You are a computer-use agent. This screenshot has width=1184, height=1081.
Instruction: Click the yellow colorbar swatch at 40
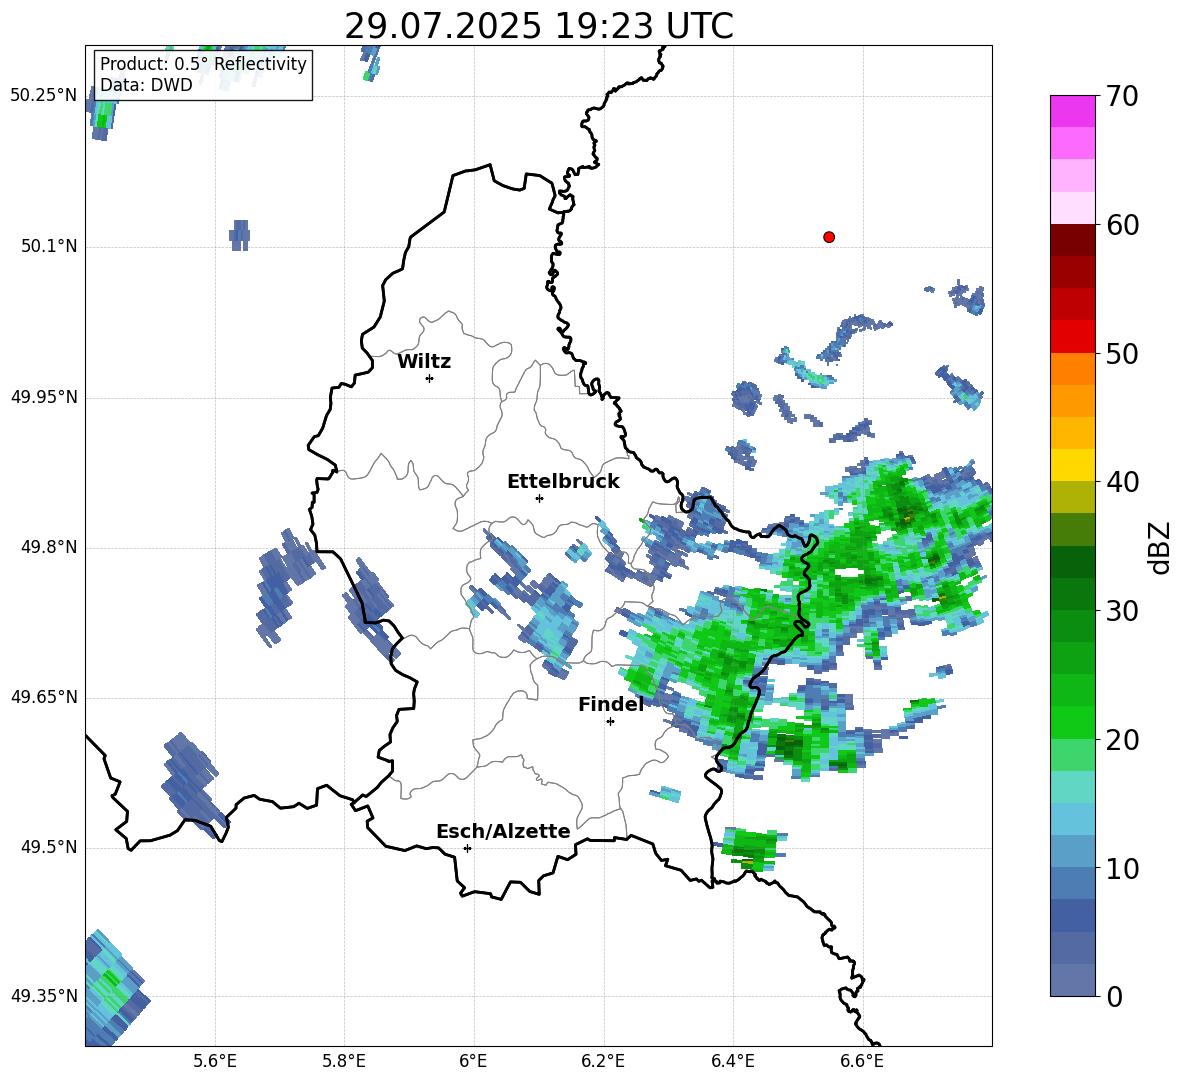(x=1072, y=465)
